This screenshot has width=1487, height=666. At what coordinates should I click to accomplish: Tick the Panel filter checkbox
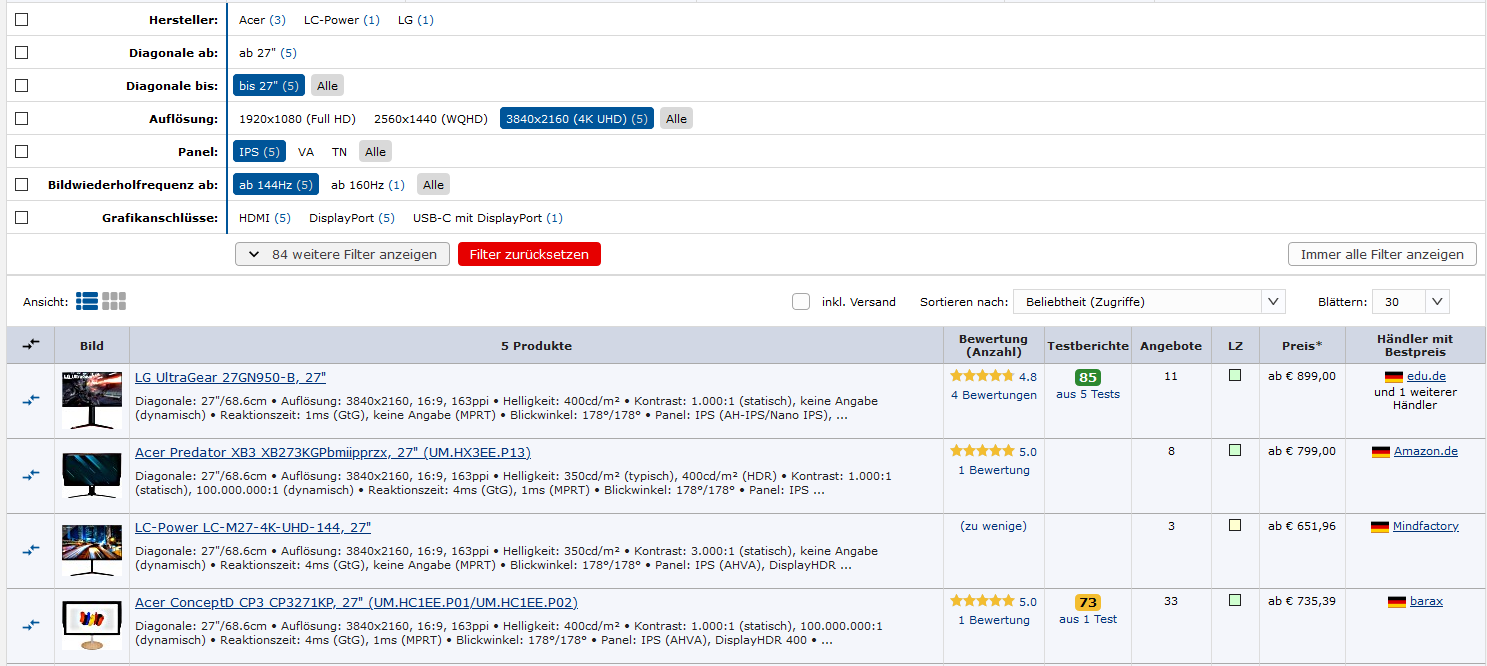[22, 152]
